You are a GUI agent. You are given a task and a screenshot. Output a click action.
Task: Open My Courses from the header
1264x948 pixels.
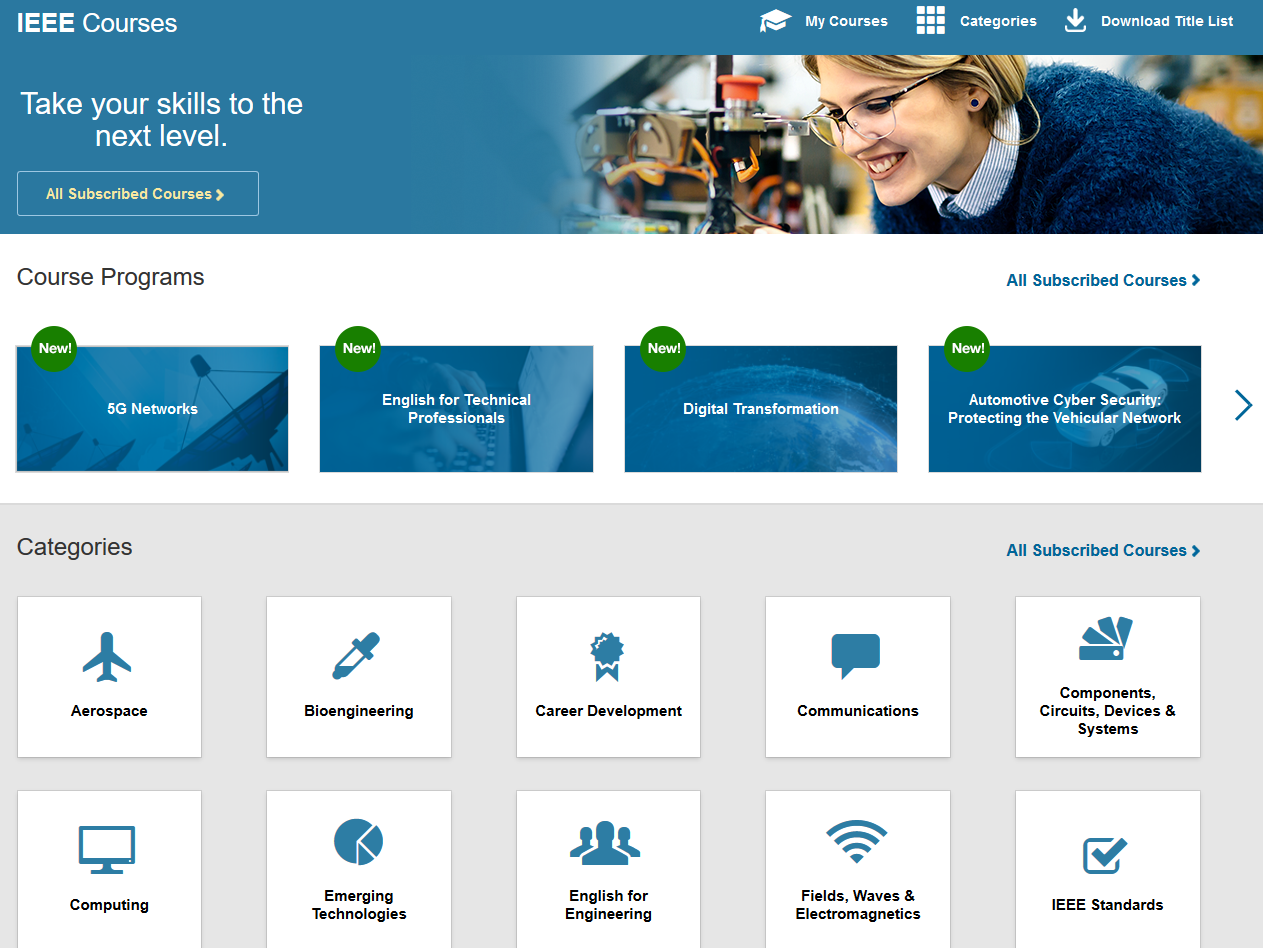pyautogui.click(x=846, y=21)
